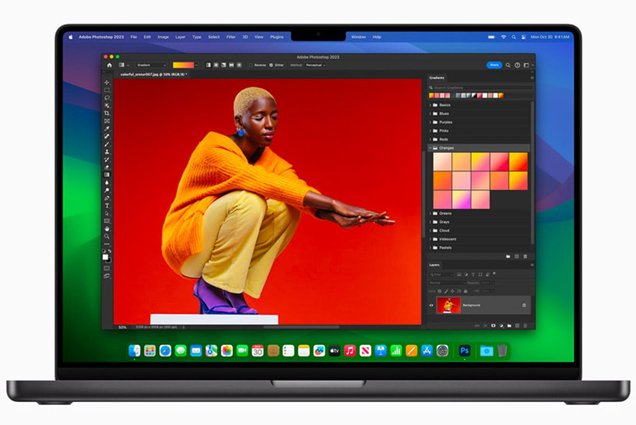Image resolution: width=636 pixels, height=425 pixels.
Task: Open the Trash in the Dock
Action: pos(502,350)
